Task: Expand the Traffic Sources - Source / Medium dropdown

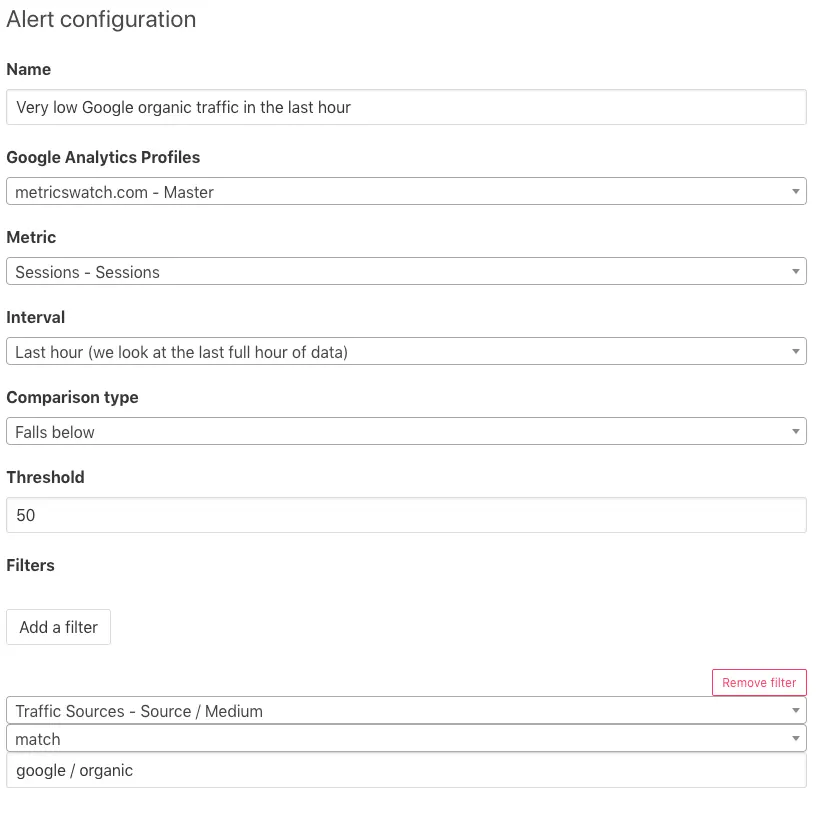Action: click(400, 711)
